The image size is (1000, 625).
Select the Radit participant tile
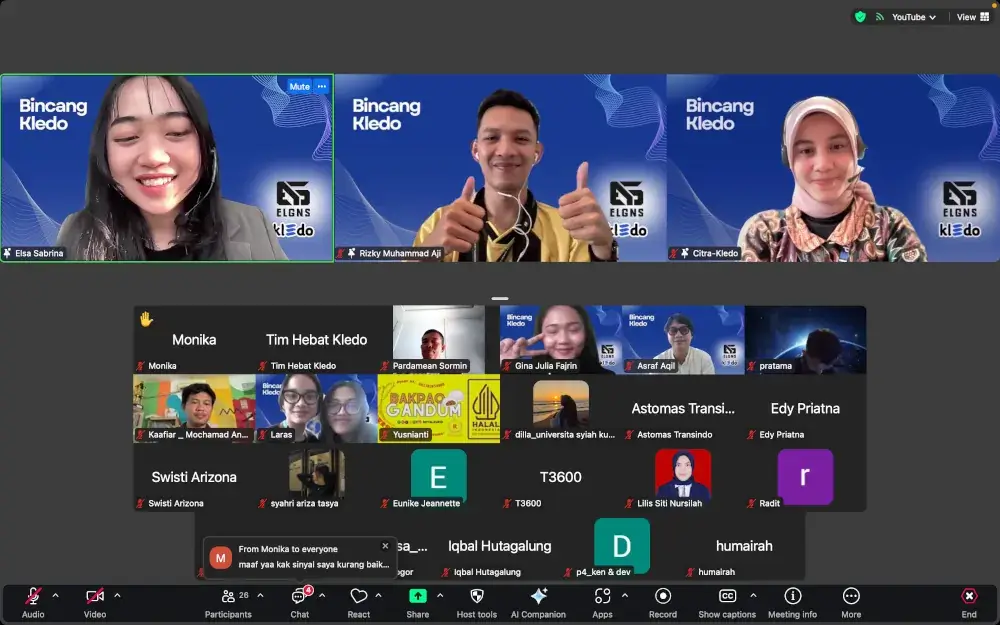click(805, 478)
